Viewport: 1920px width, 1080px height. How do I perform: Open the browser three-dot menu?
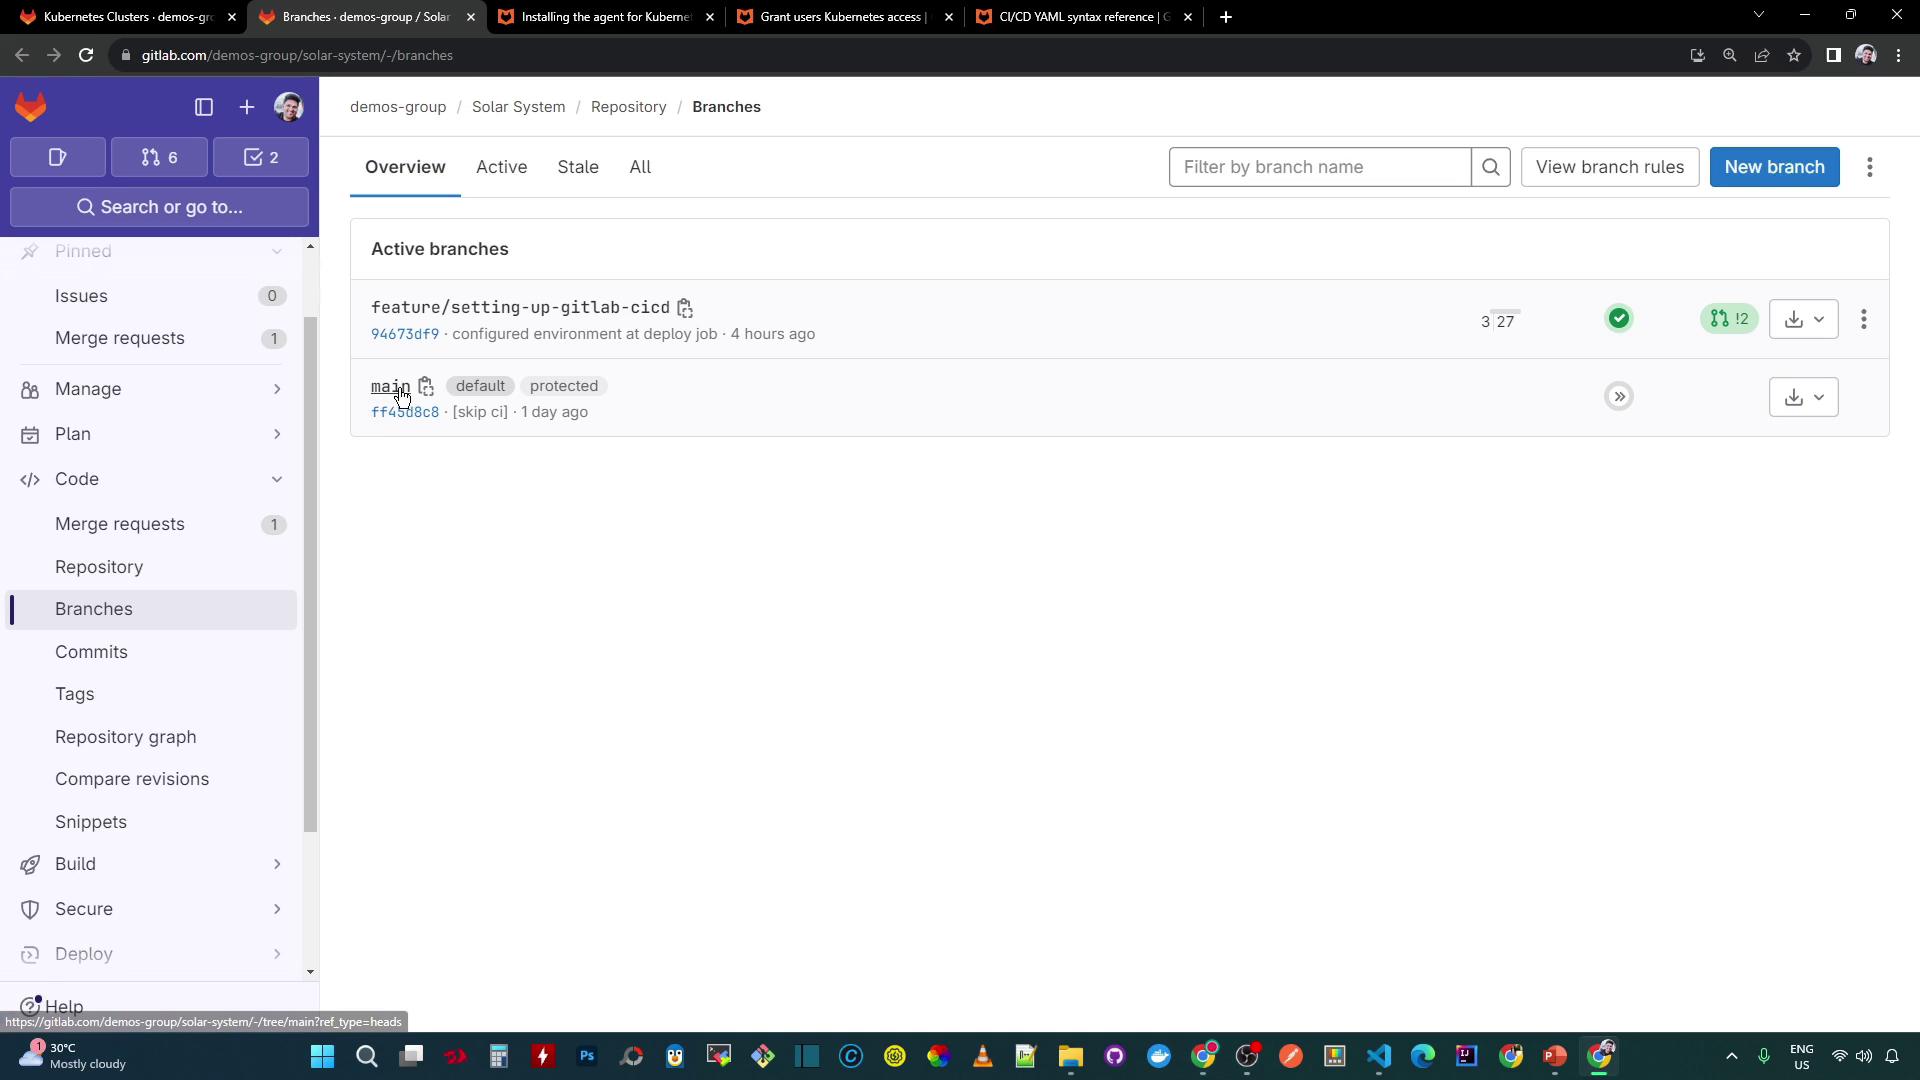click(1899, 55)
